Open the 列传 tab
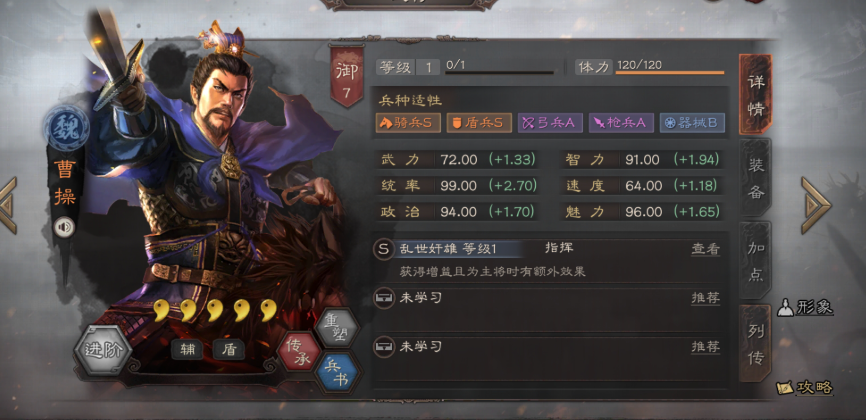The width and height of the screenshot is (866, 420). tap(756, 343)
